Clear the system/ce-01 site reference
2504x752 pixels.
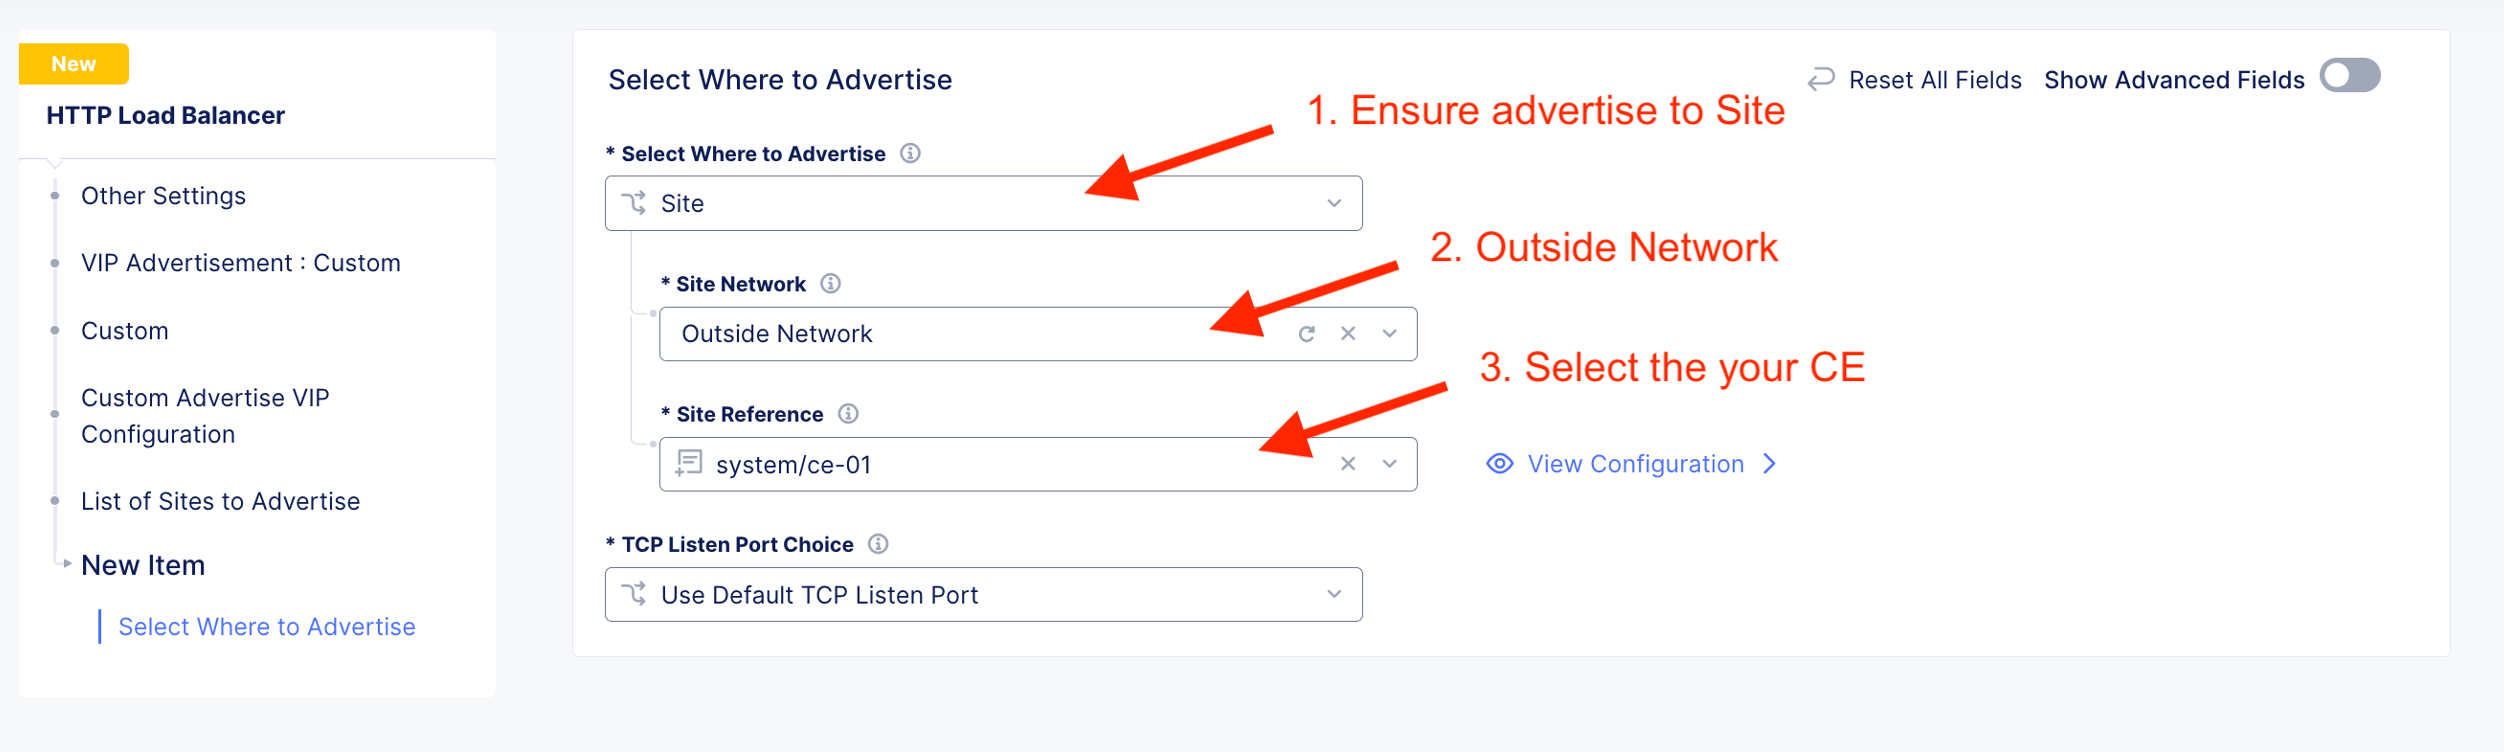pos(1348,464)
